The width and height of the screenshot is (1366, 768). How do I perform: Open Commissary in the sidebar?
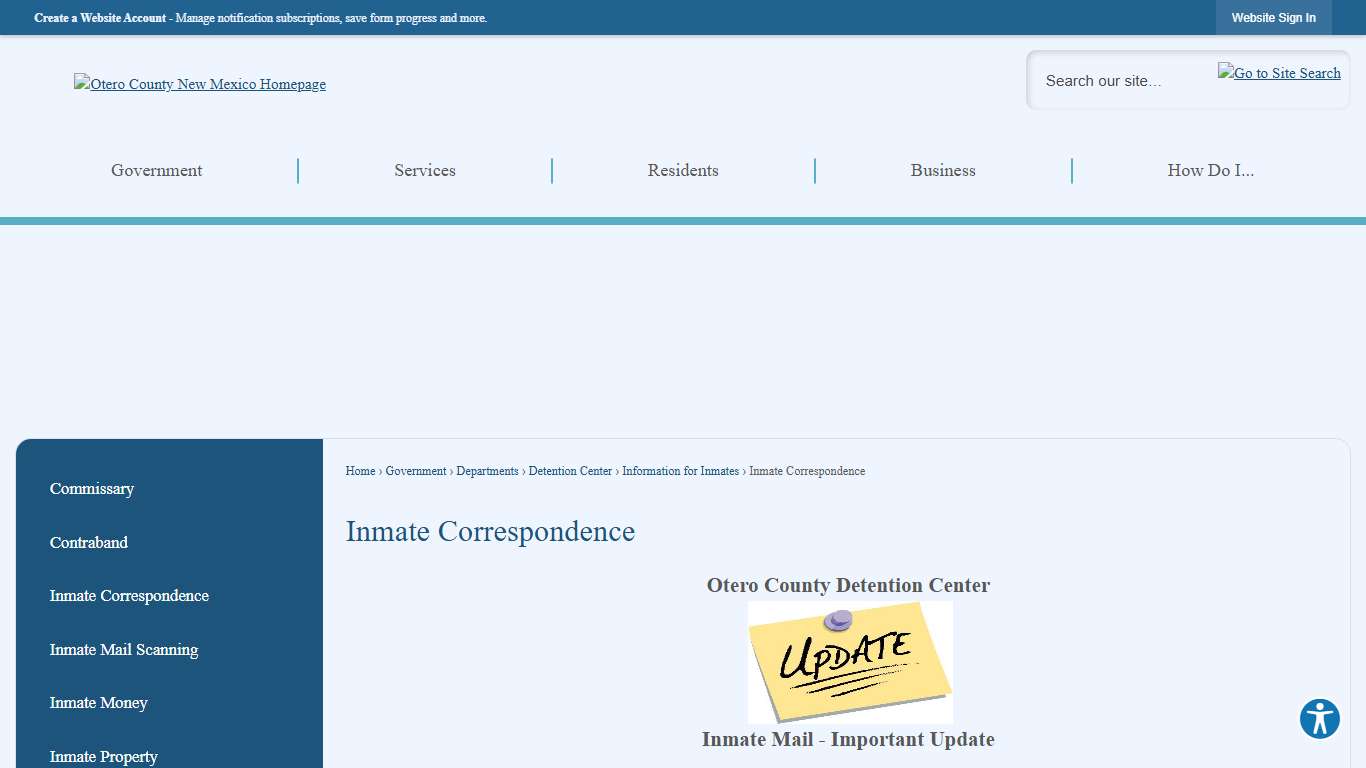tap(92, 489)
